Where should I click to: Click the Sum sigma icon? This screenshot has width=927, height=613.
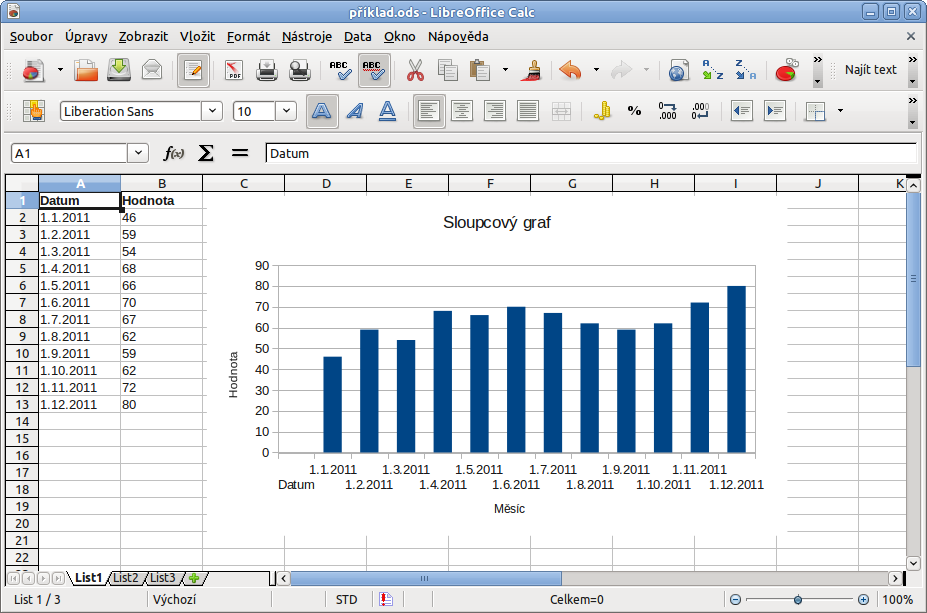pos(206,154)
